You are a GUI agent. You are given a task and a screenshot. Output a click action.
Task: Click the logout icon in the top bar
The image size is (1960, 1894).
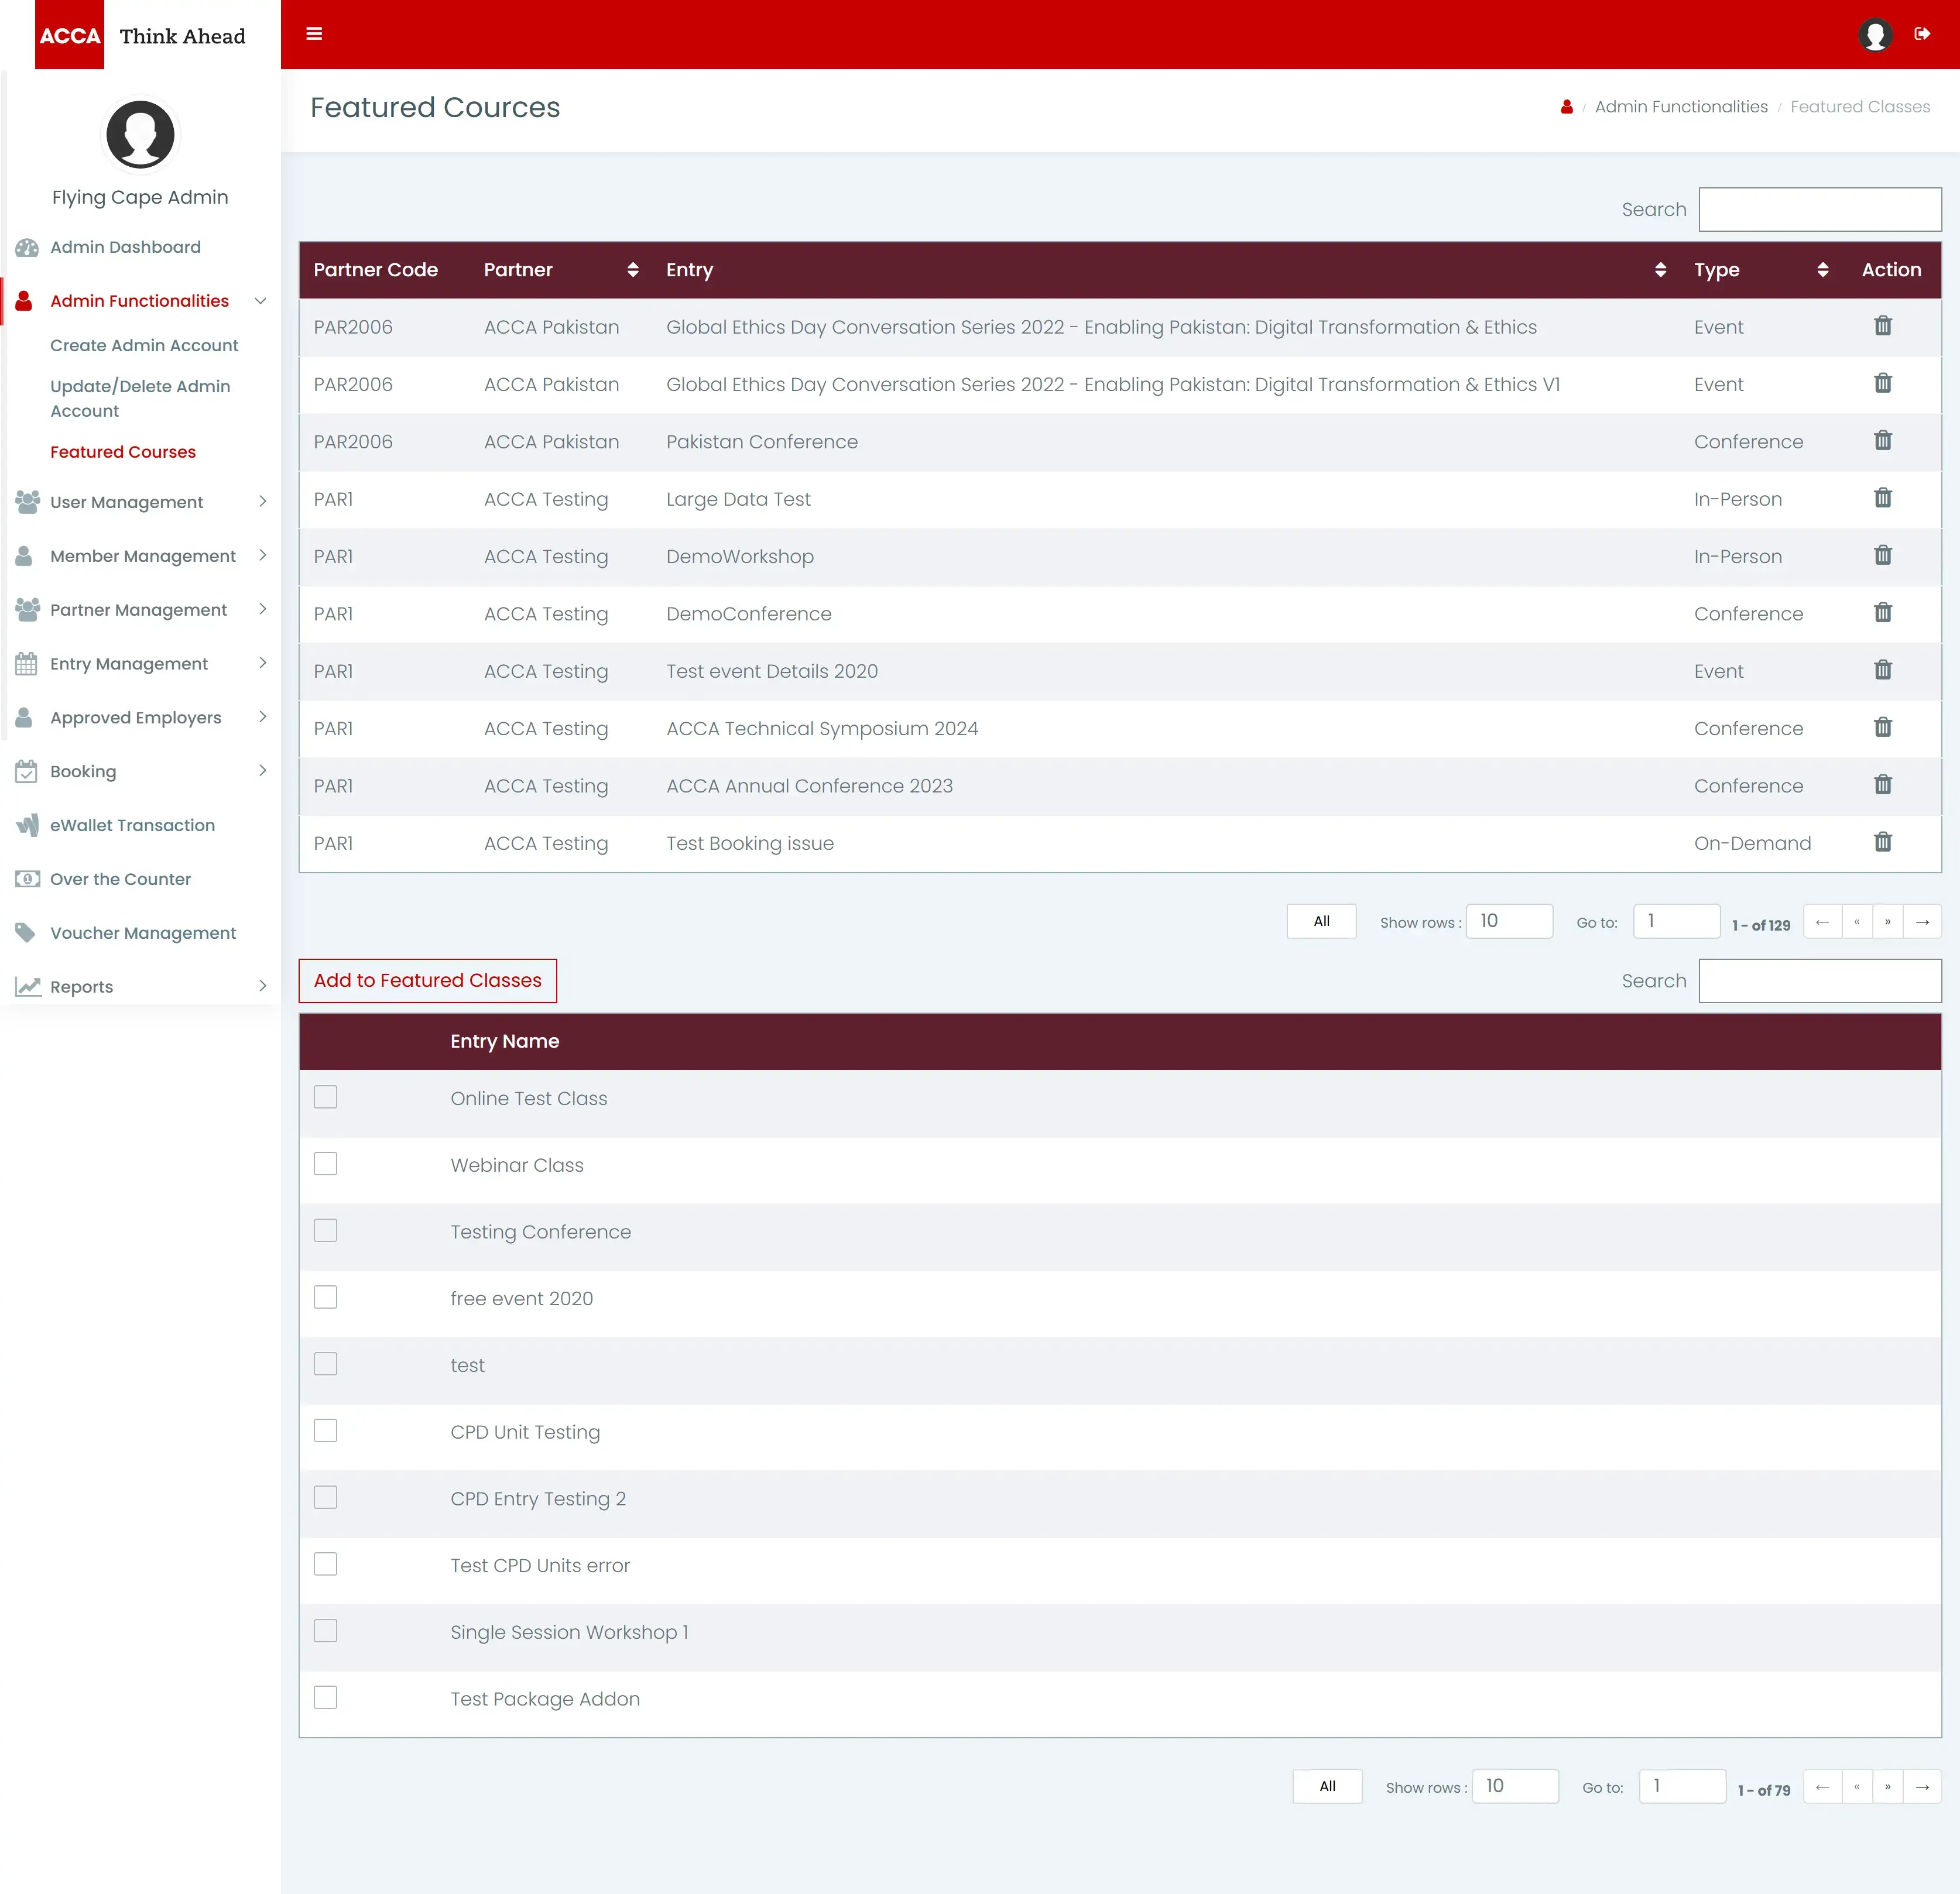(x=1923, y=33)
